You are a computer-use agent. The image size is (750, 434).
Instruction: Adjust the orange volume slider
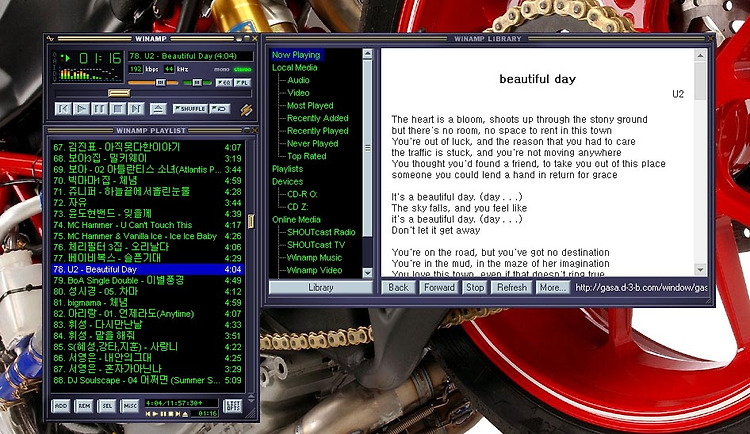click(153, 83)
